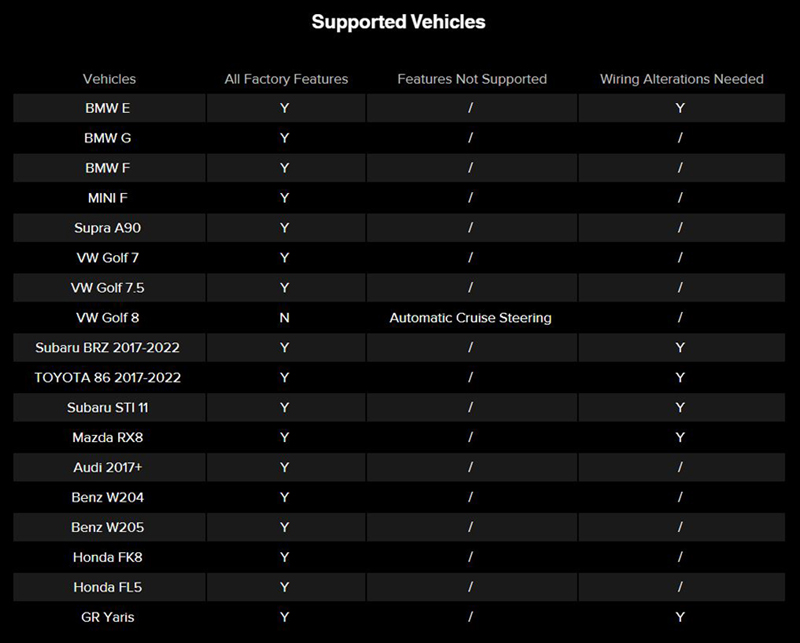
Task: Select the VW Golf 8 vehicle name
Action: [108, 318]
